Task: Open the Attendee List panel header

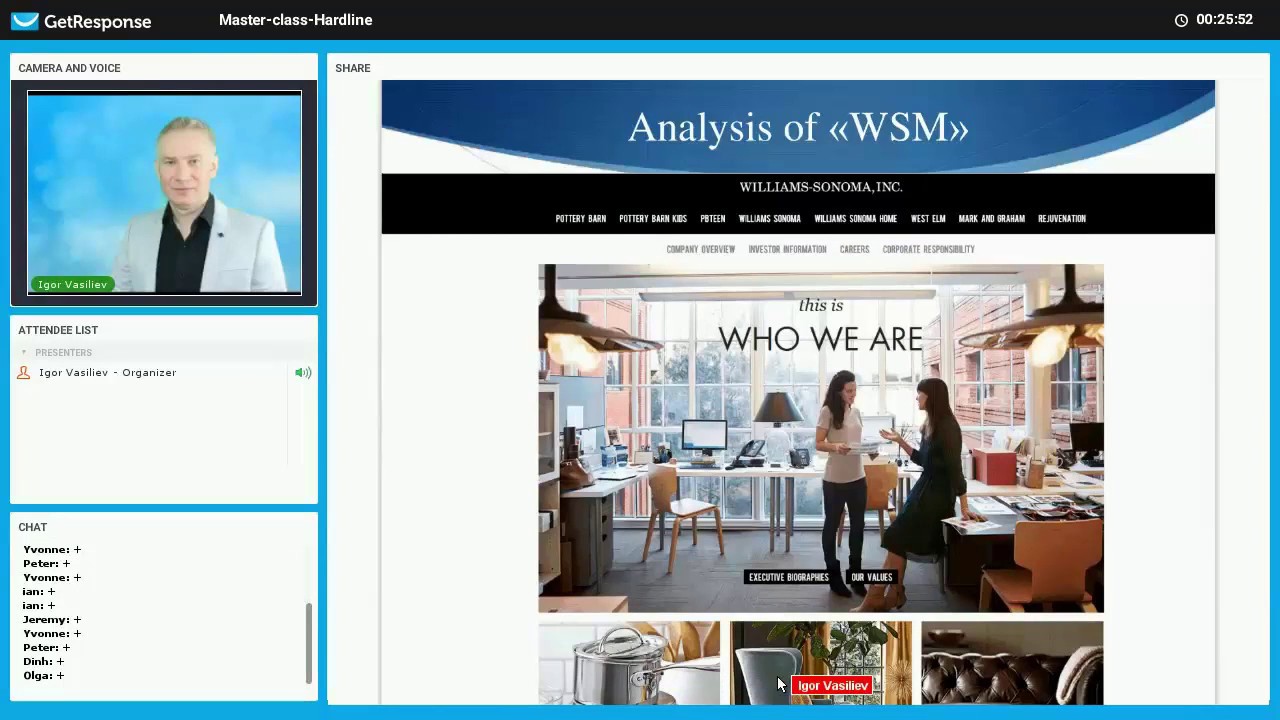Action: pos(58,330)
